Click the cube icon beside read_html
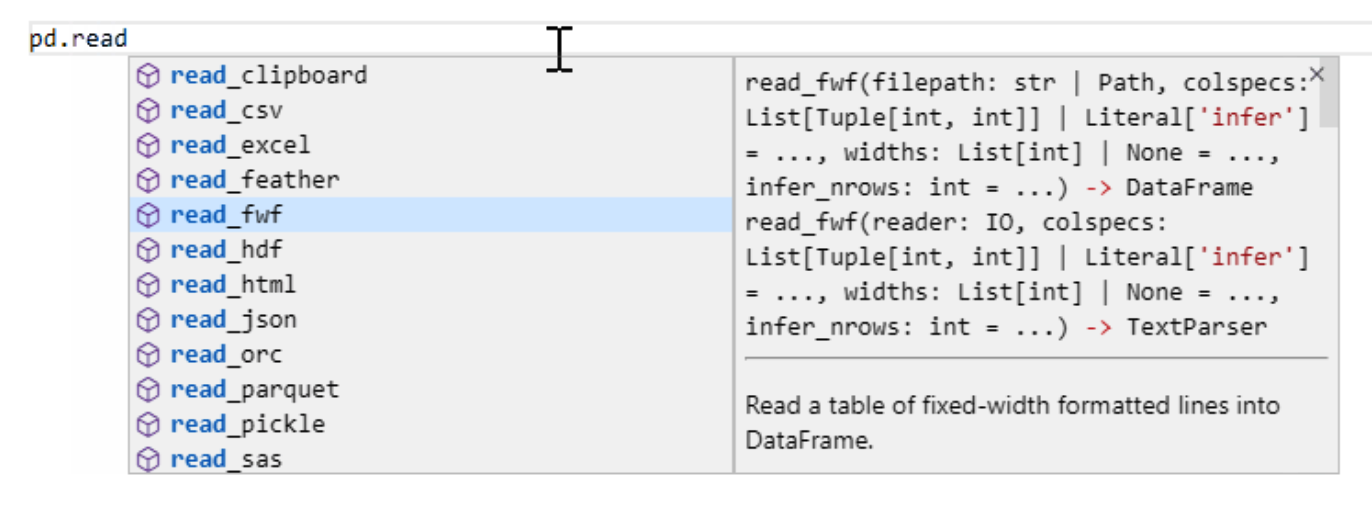 148,285
